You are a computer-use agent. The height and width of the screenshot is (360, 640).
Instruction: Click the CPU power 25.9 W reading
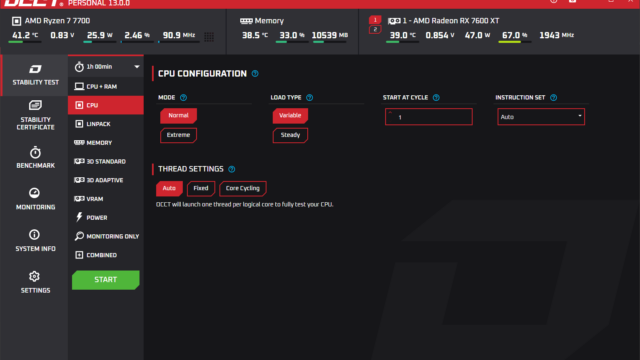[x=100, y=36]
